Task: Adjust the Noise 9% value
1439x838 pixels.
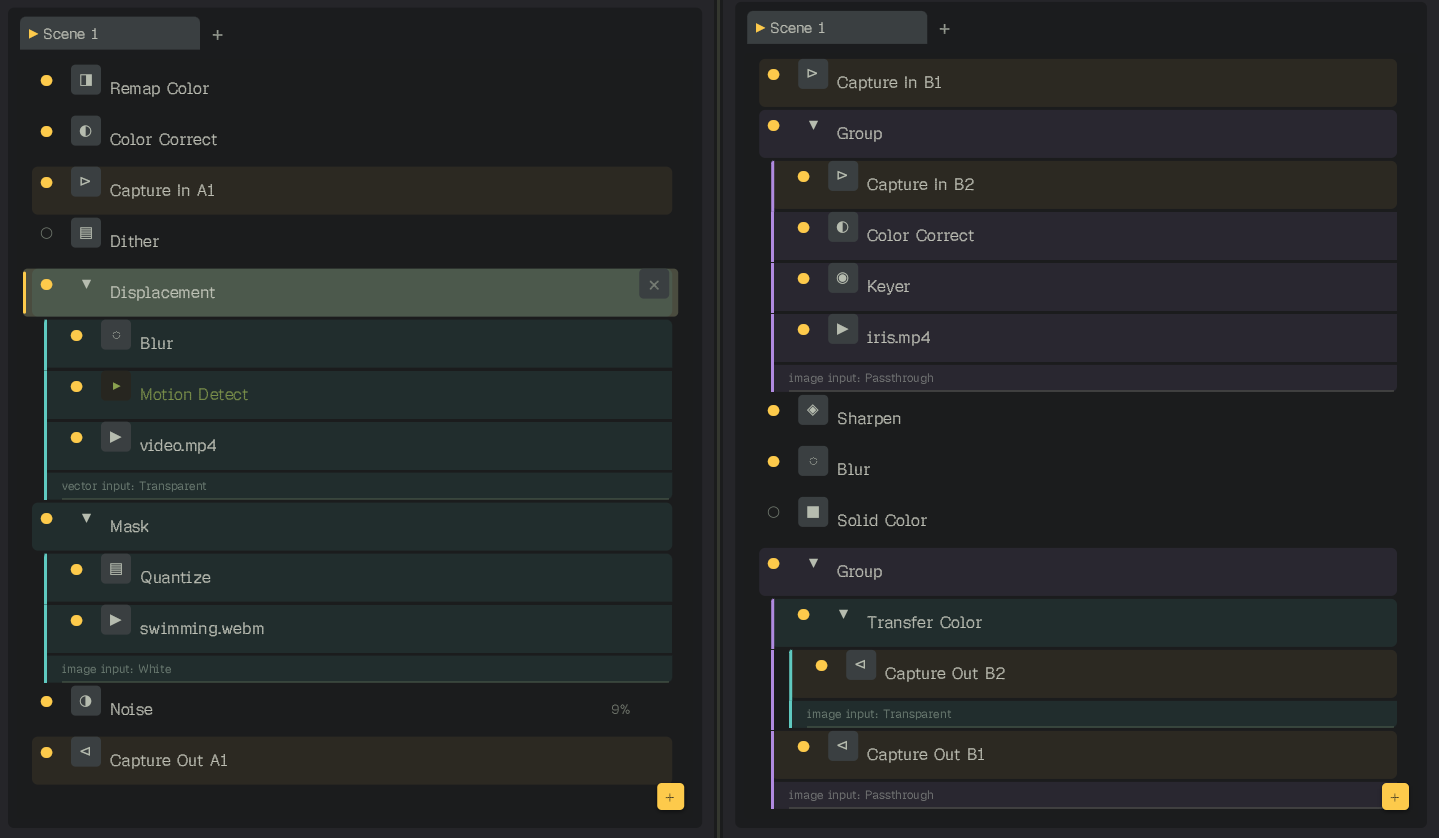Action: point(620,709)
